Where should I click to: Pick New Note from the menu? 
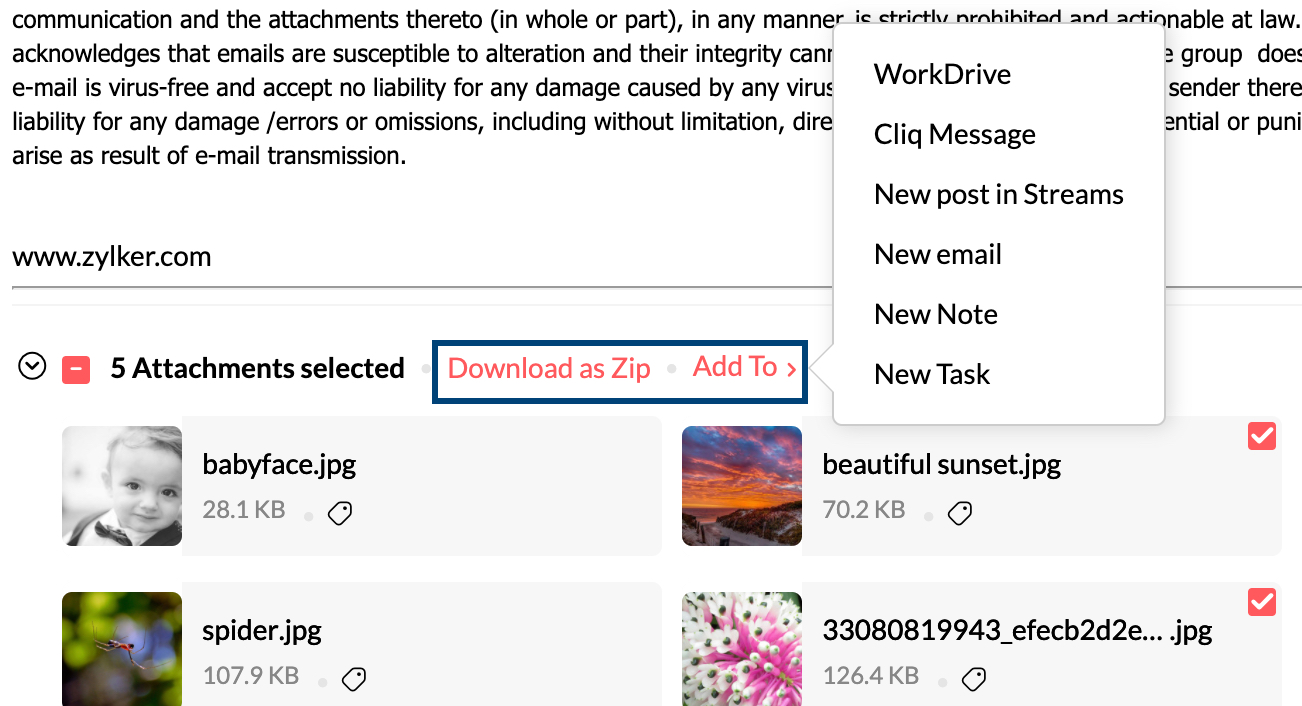click(935, 314)
